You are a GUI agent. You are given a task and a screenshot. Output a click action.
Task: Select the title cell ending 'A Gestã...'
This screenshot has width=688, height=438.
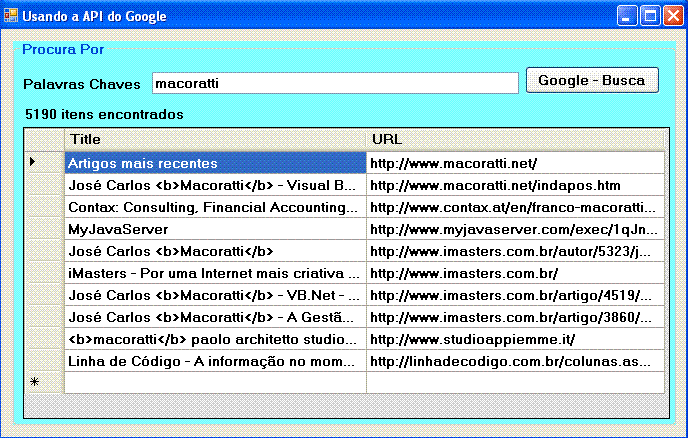[x=215, y=317]
